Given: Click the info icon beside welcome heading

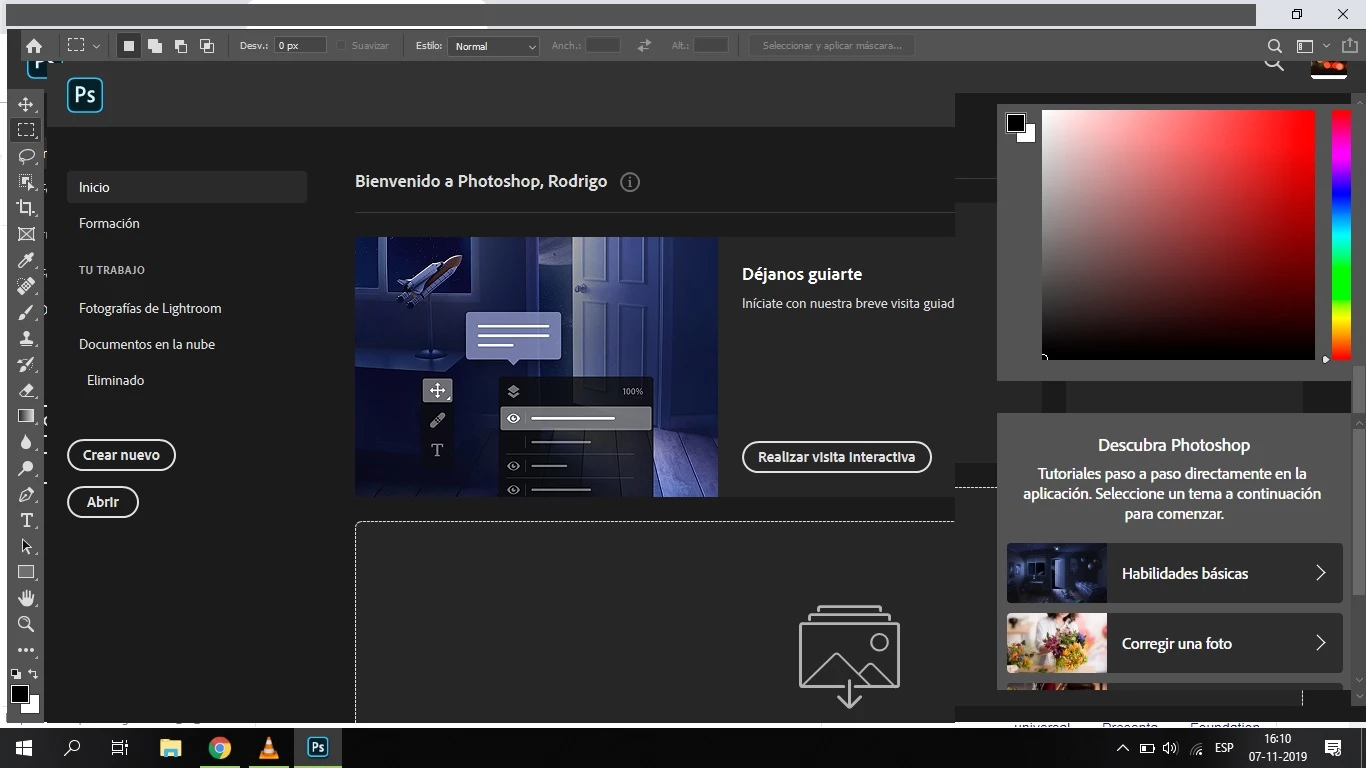Looking at the screenshot, I should (x=629, y=182).
